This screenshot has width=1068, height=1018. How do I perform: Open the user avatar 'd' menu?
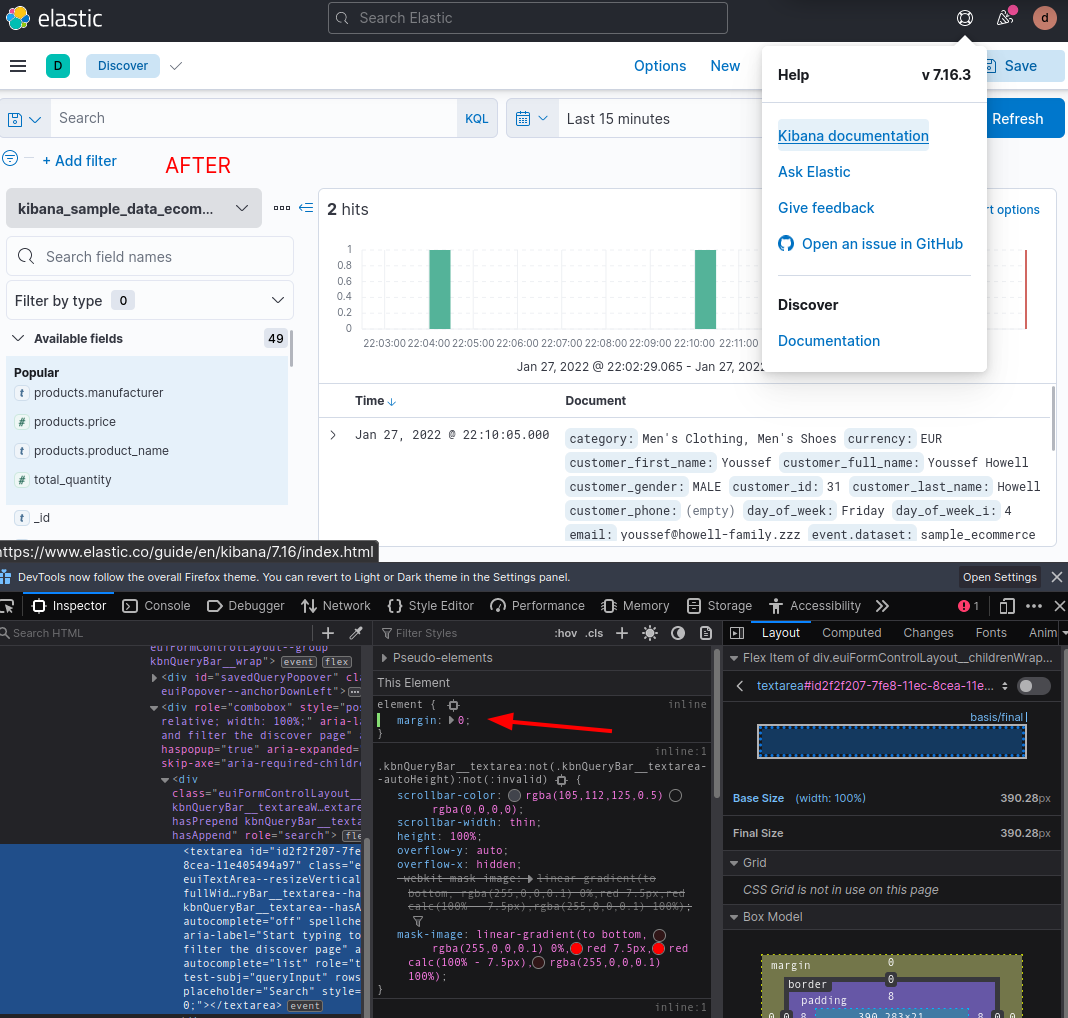click(1044, 18)
